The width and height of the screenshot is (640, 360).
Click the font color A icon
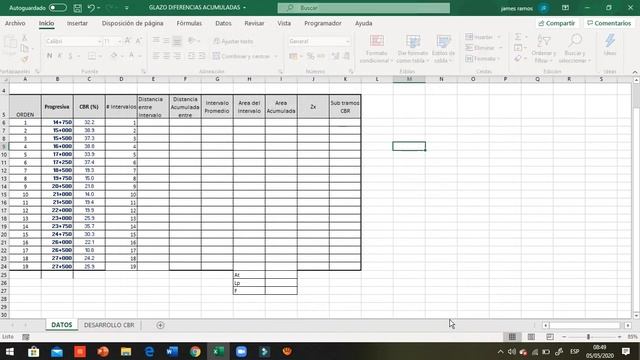pos(131,56)
